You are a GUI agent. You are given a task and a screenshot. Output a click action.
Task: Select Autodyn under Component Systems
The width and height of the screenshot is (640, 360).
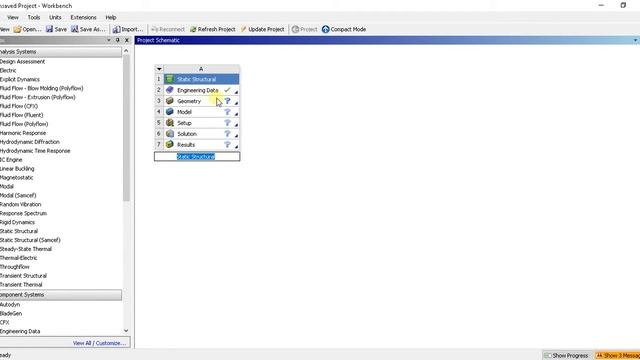click(x=10, y=304)
